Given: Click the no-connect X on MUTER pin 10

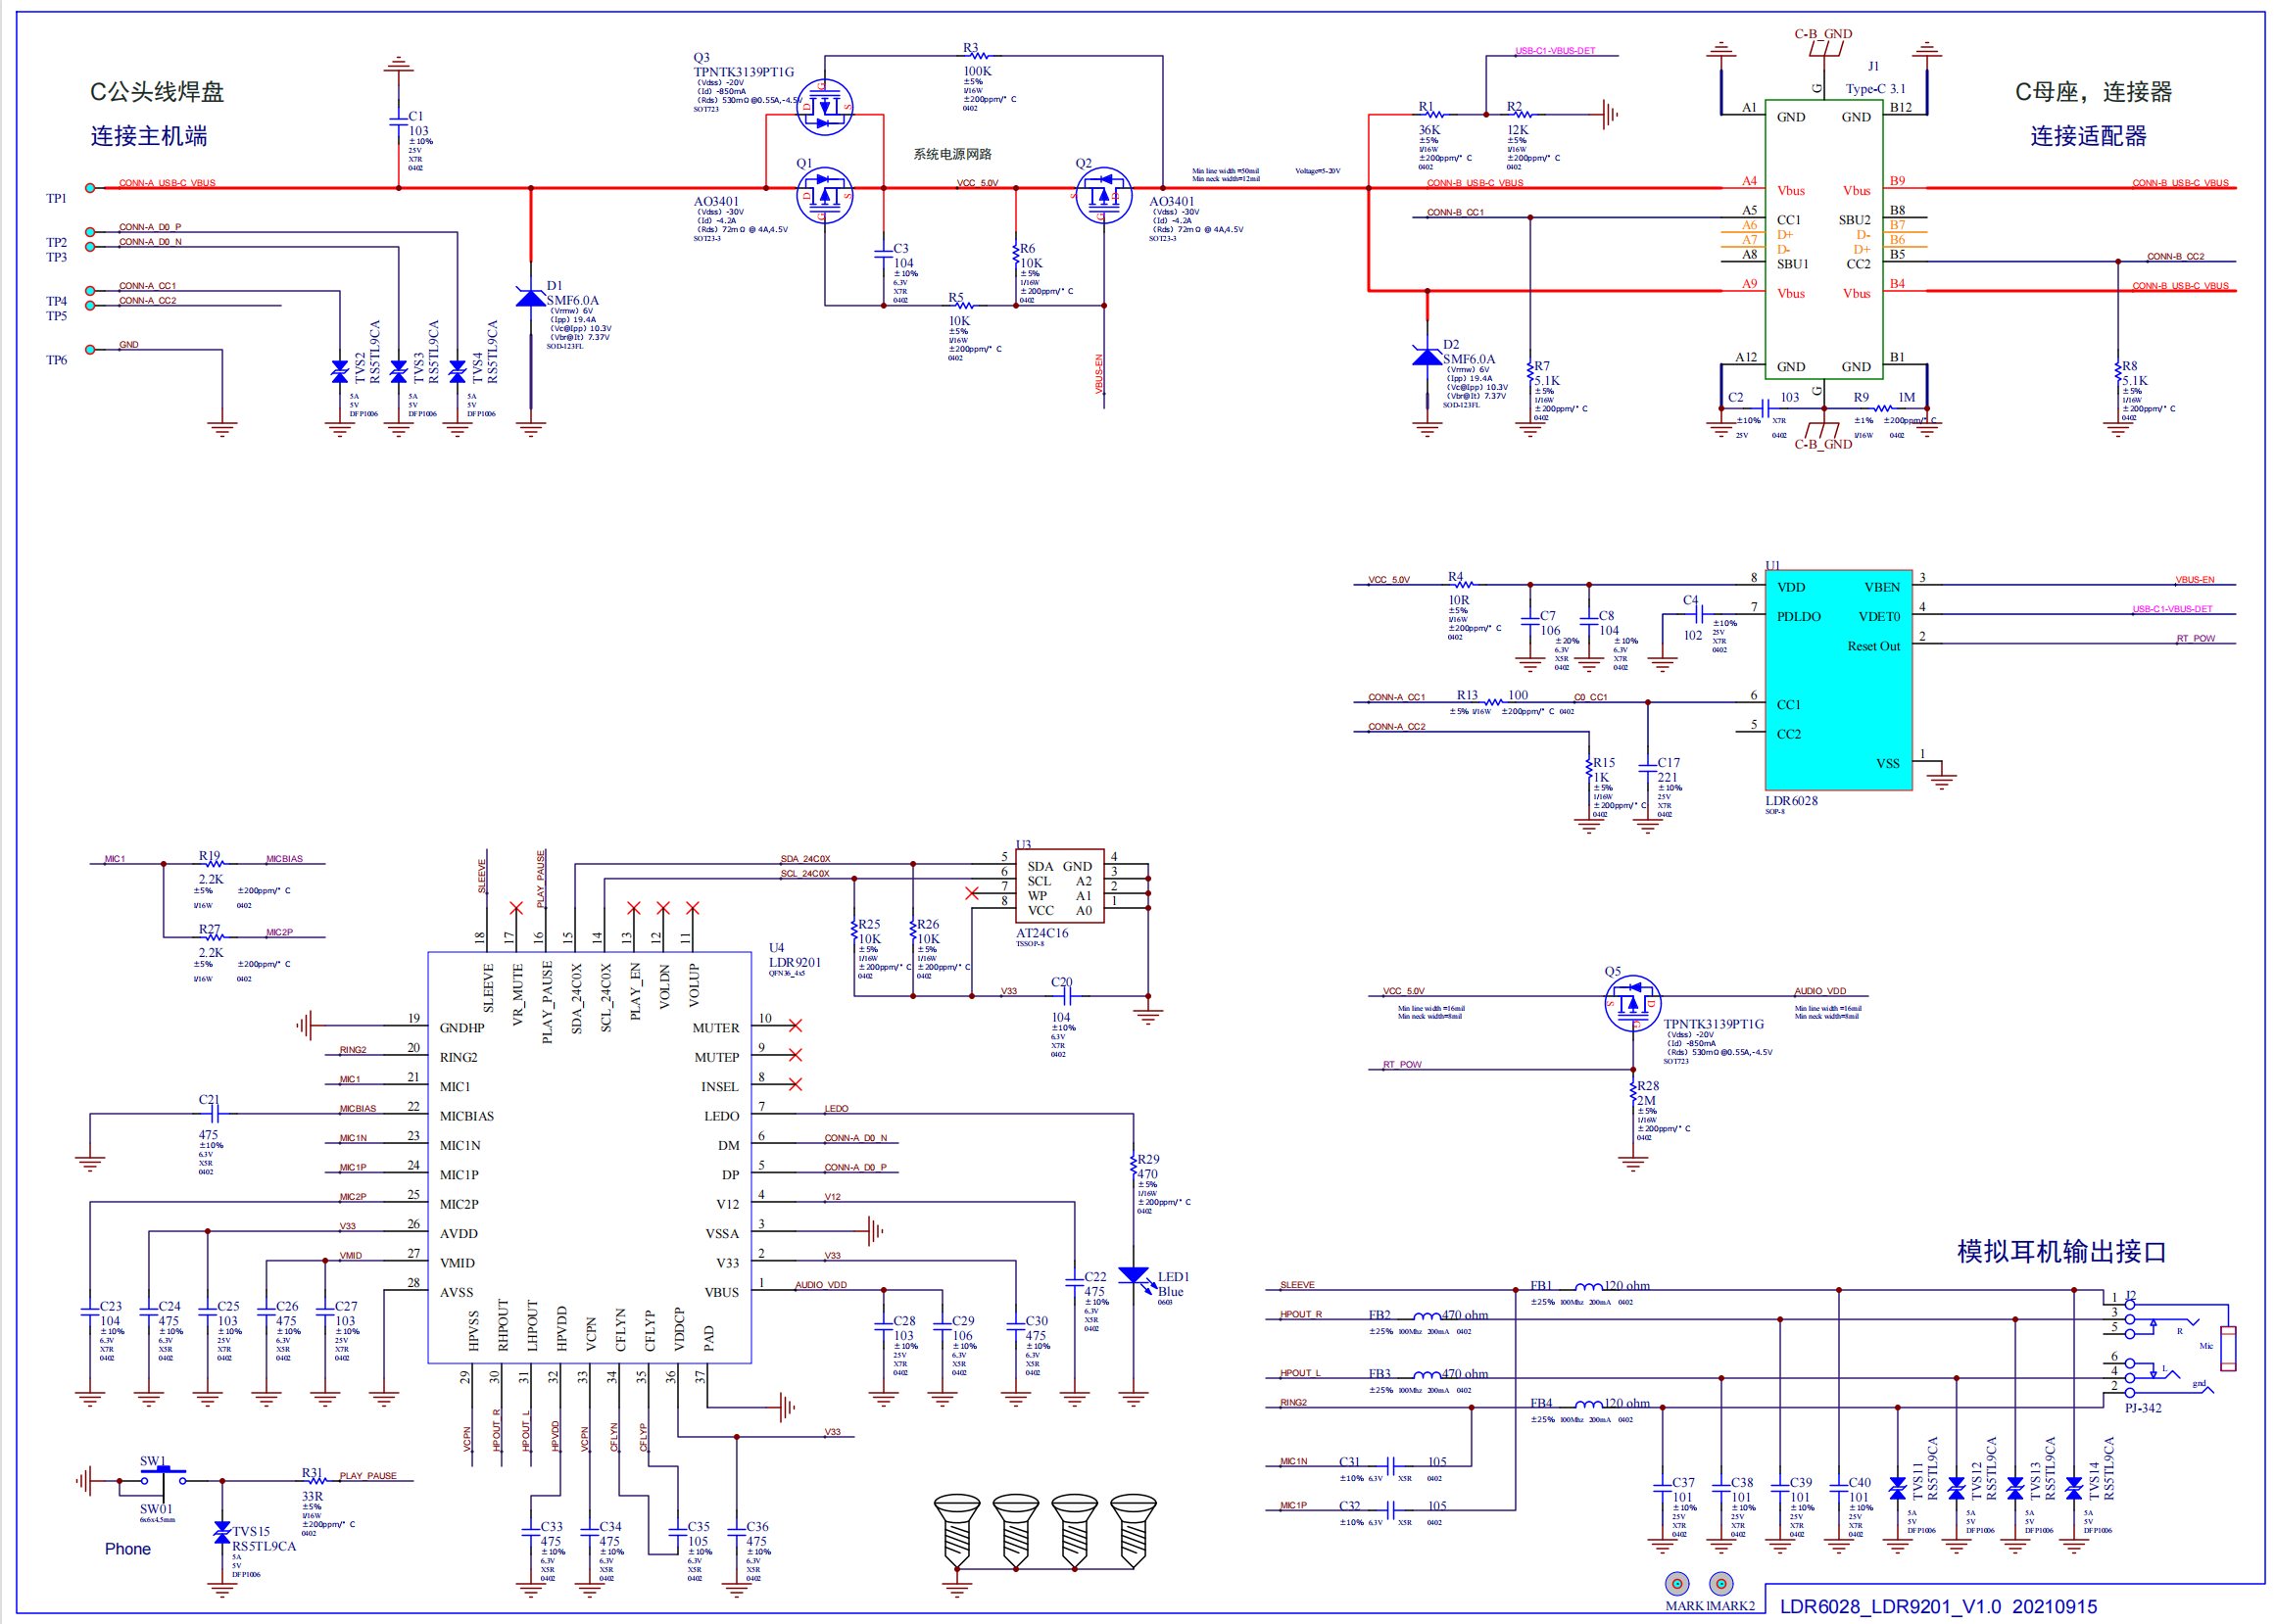Looking at the screenshot, I should coord(795,1026).
